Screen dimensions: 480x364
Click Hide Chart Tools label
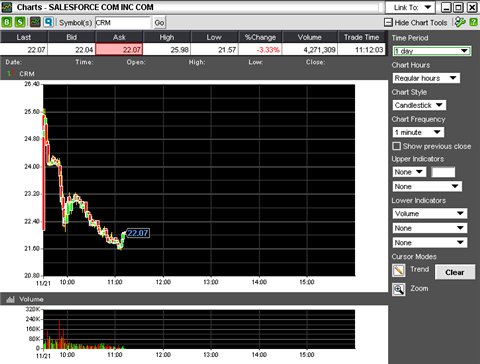pos(421,23)
